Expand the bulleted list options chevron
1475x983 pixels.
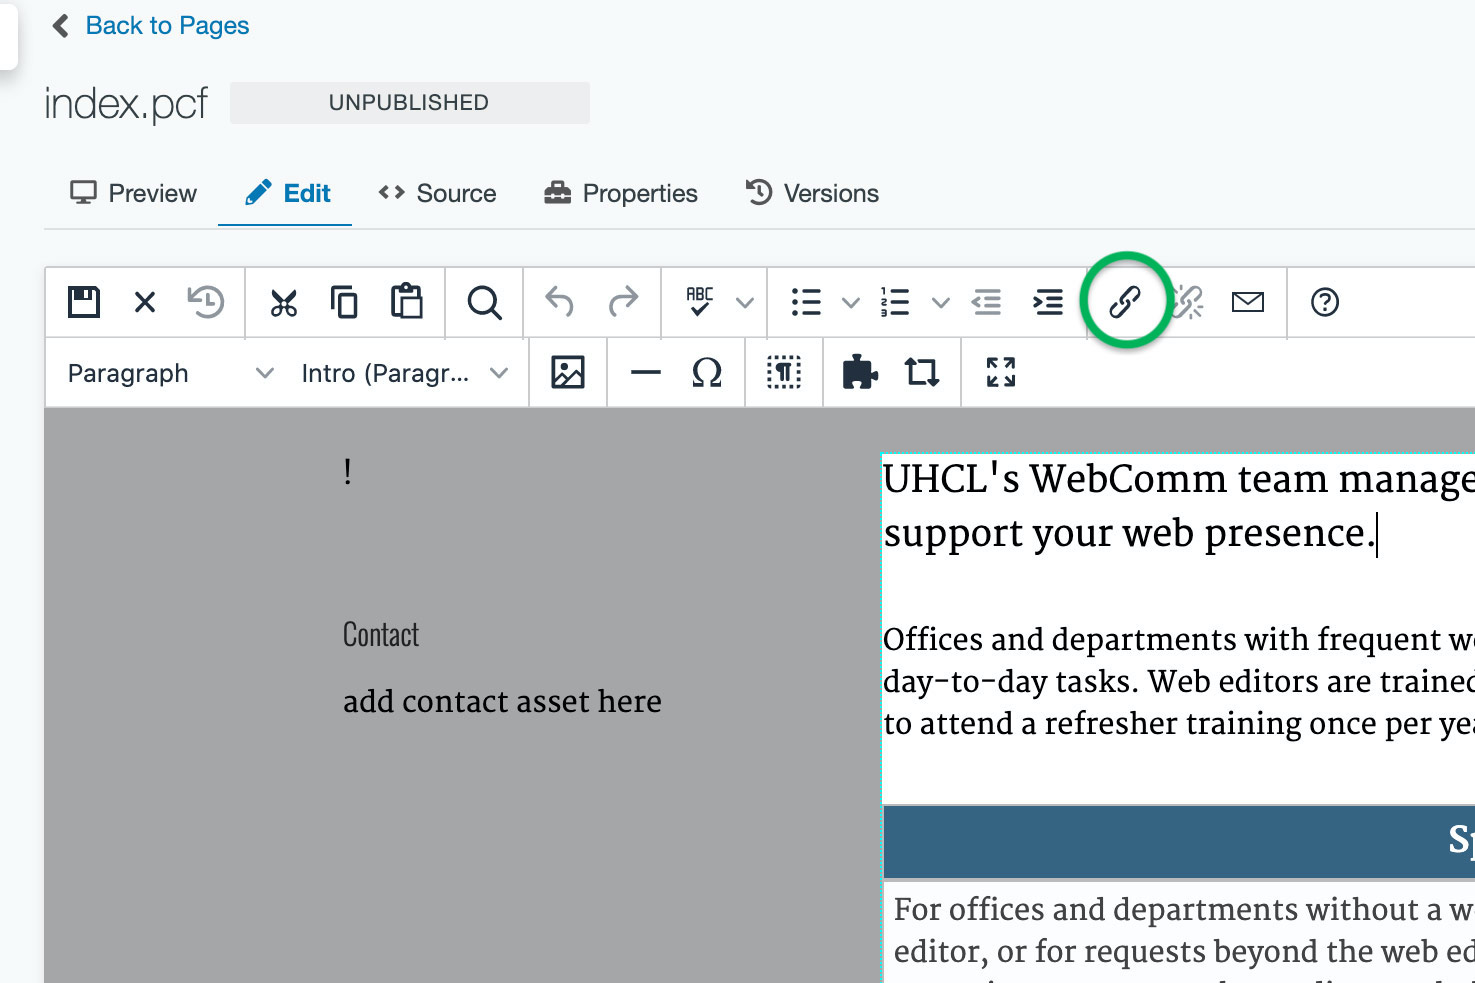pos(850,301)
